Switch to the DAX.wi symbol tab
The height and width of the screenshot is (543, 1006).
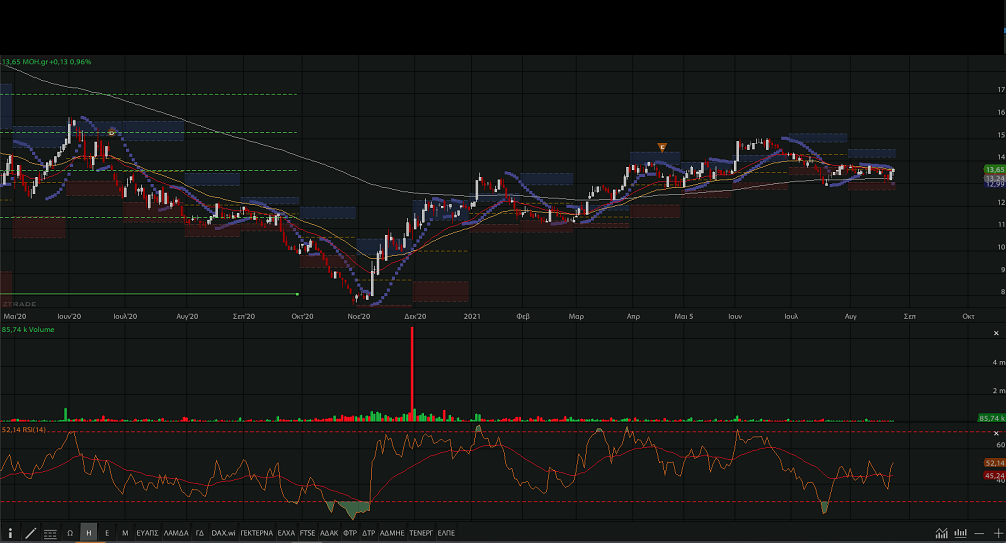click(224, 533)
